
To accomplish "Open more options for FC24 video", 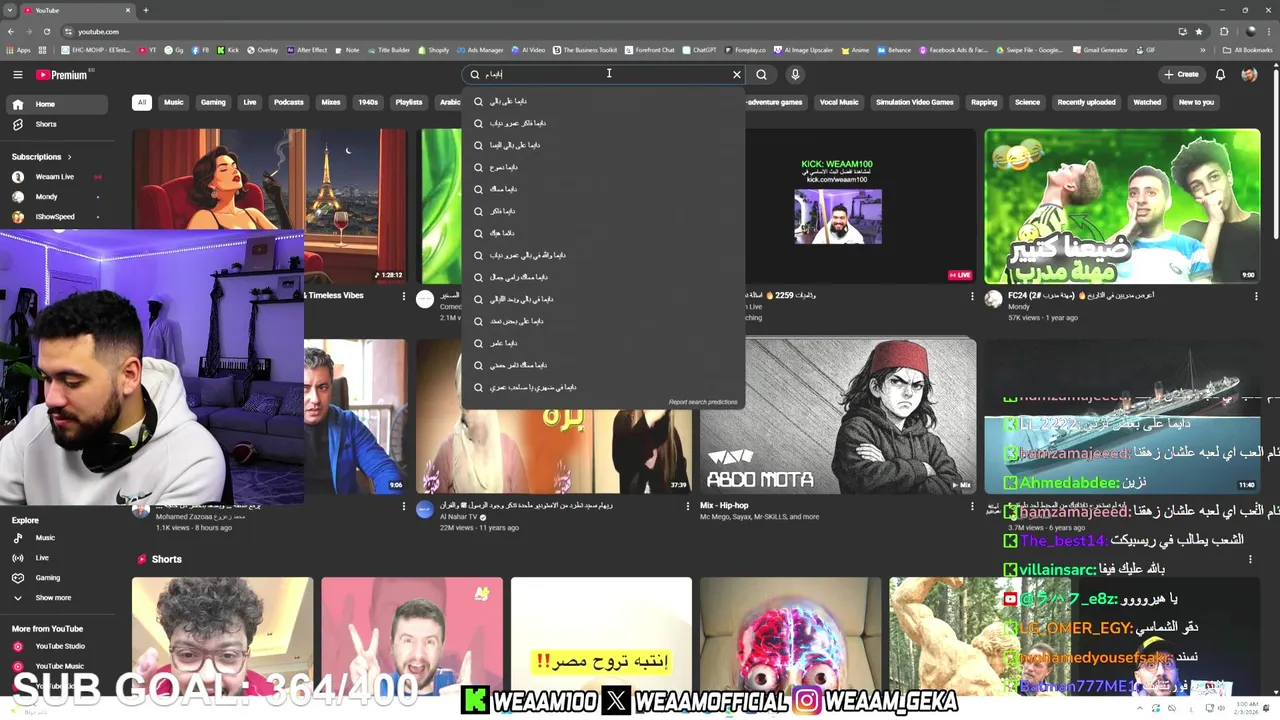I will point(1257,296).
